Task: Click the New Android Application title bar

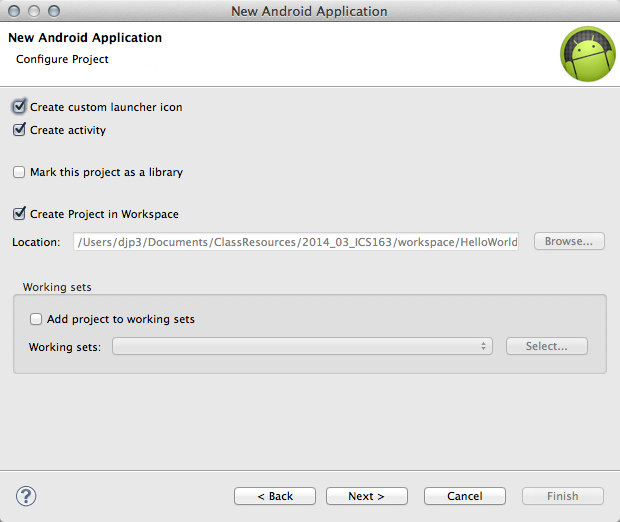Action: 309,11
